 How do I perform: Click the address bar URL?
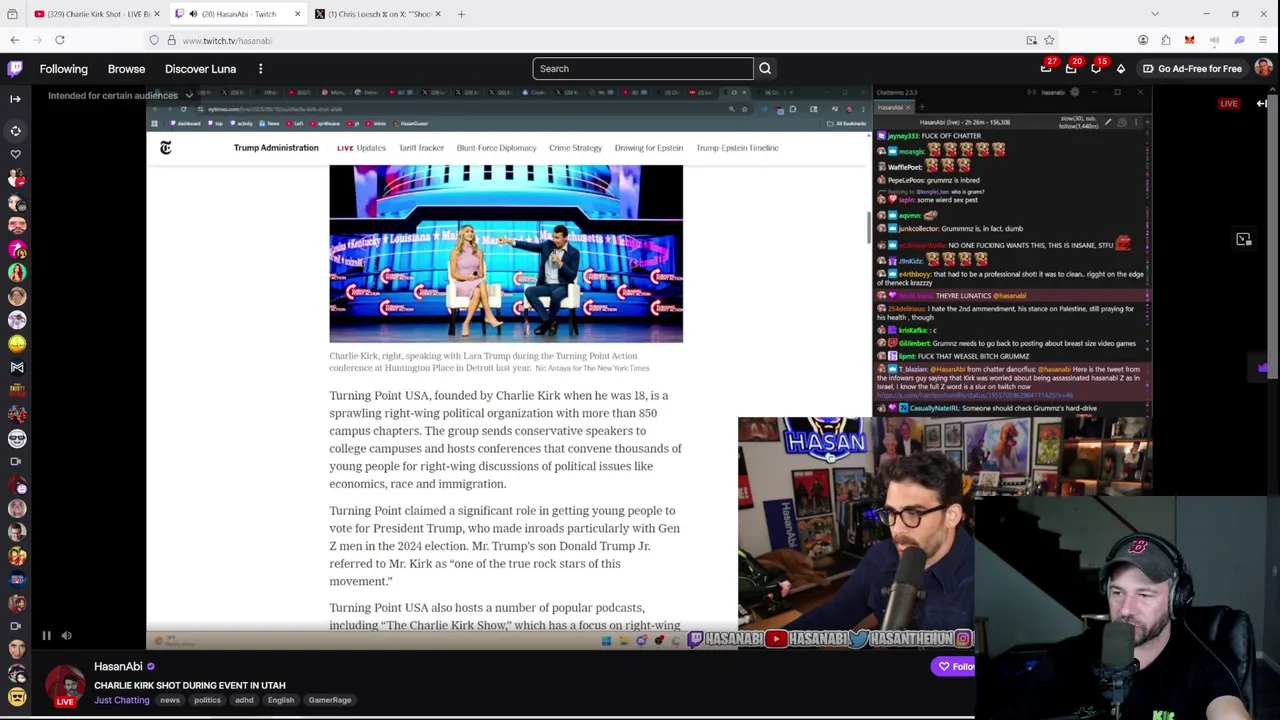tap(227, 41)
